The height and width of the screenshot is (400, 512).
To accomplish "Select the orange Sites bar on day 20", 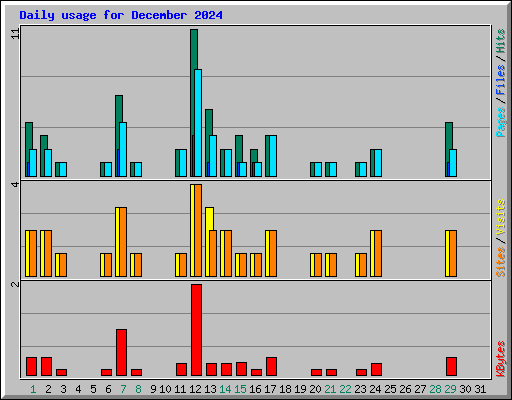I will pyautogui.click(x=318, y=265).
